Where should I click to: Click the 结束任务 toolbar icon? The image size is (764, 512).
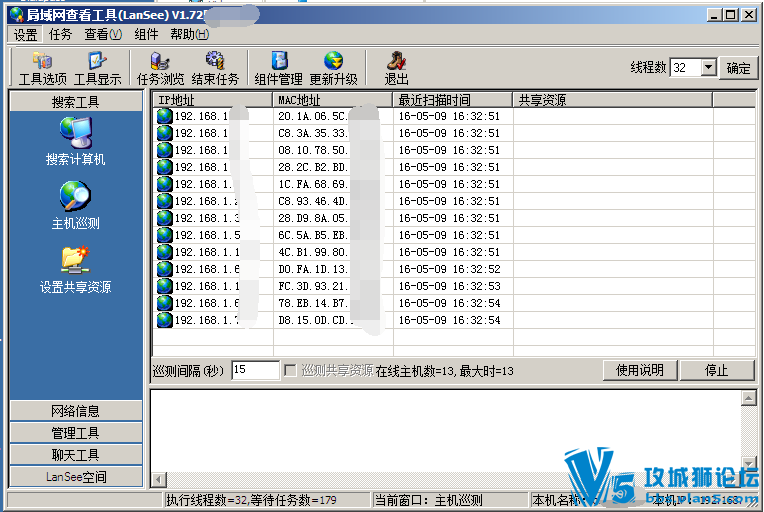tap(215, 68)
